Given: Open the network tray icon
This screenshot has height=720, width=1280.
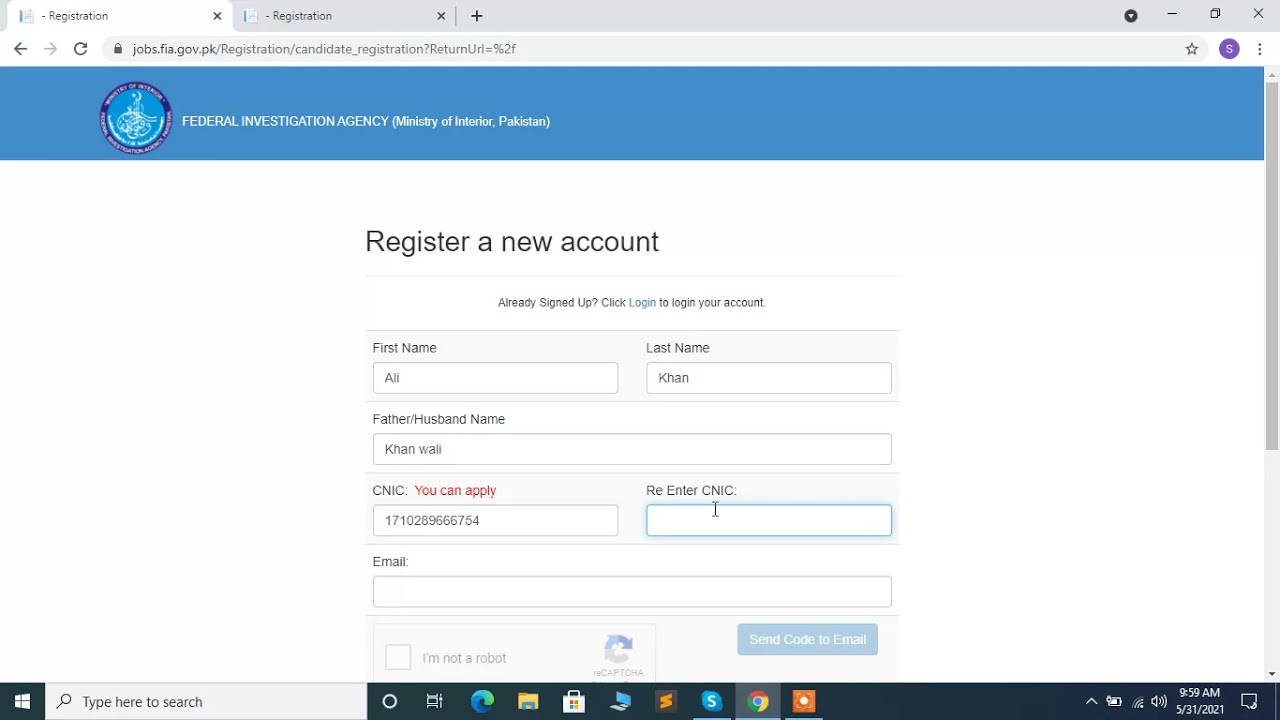Looking at the screenshot, I should pyautogui.click(x=1138, y=701).
